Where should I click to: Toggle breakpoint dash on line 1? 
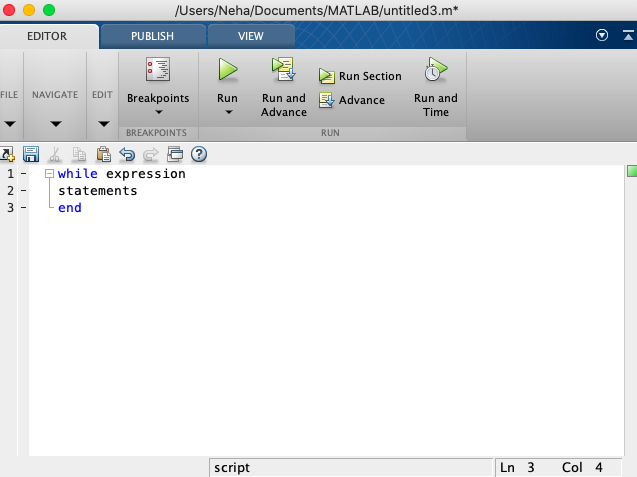(24, 174)
